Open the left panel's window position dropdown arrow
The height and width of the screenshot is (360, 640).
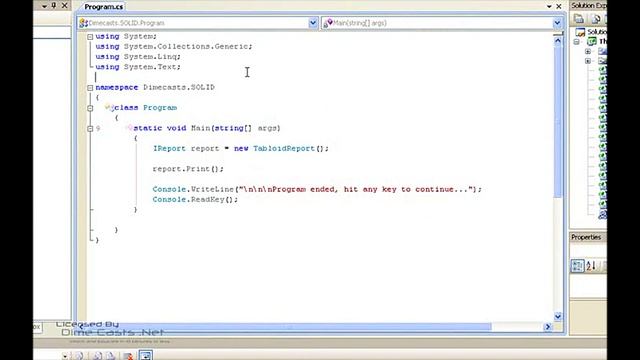pyautogui.click(x=44, y=6)
